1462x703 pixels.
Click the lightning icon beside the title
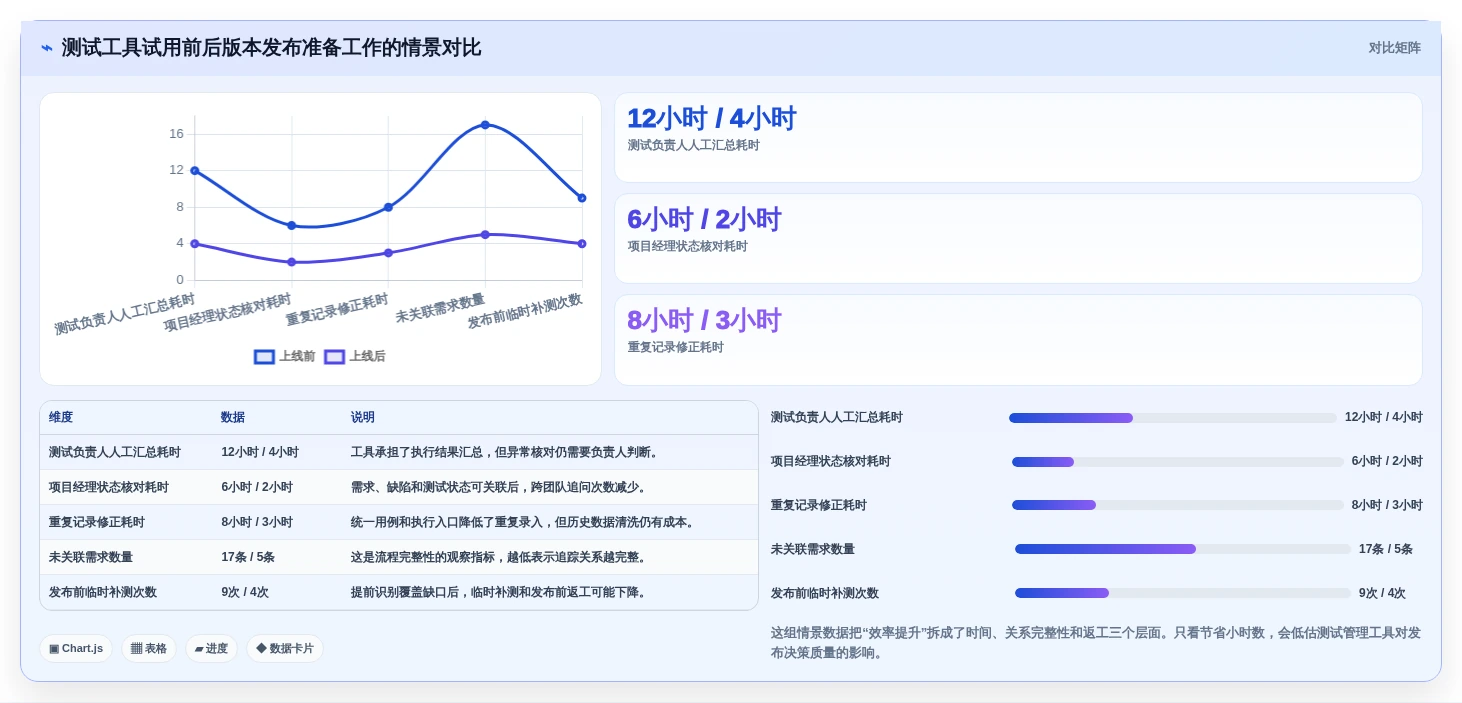click(x=47, y=48)
